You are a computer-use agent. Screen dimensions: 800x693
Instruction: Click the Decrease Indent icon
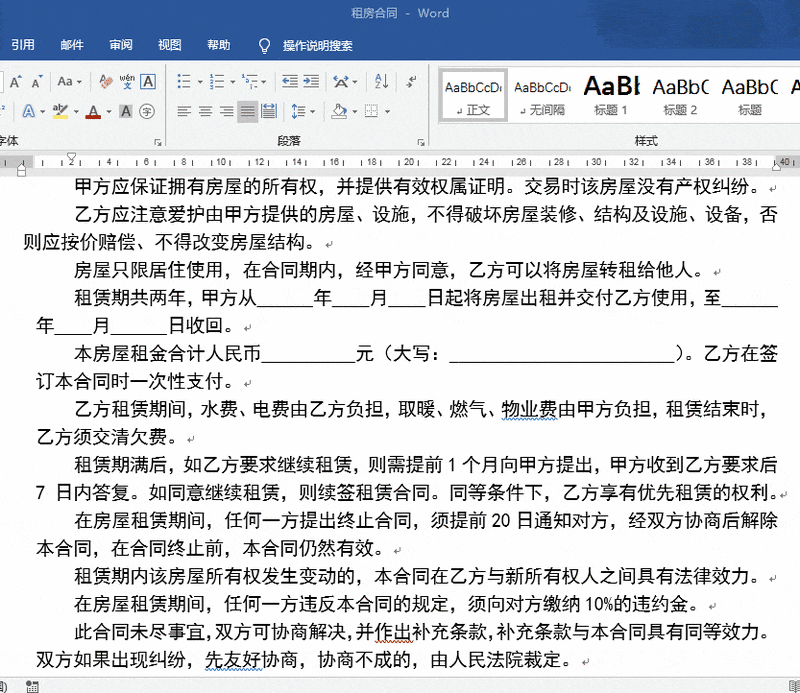(290, 81)
